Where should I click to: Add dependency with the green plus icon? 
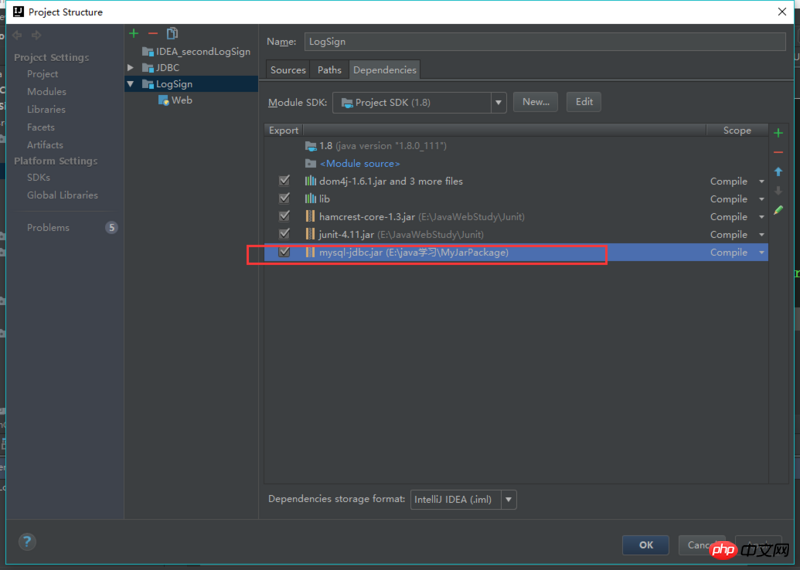tap(778, 133)
